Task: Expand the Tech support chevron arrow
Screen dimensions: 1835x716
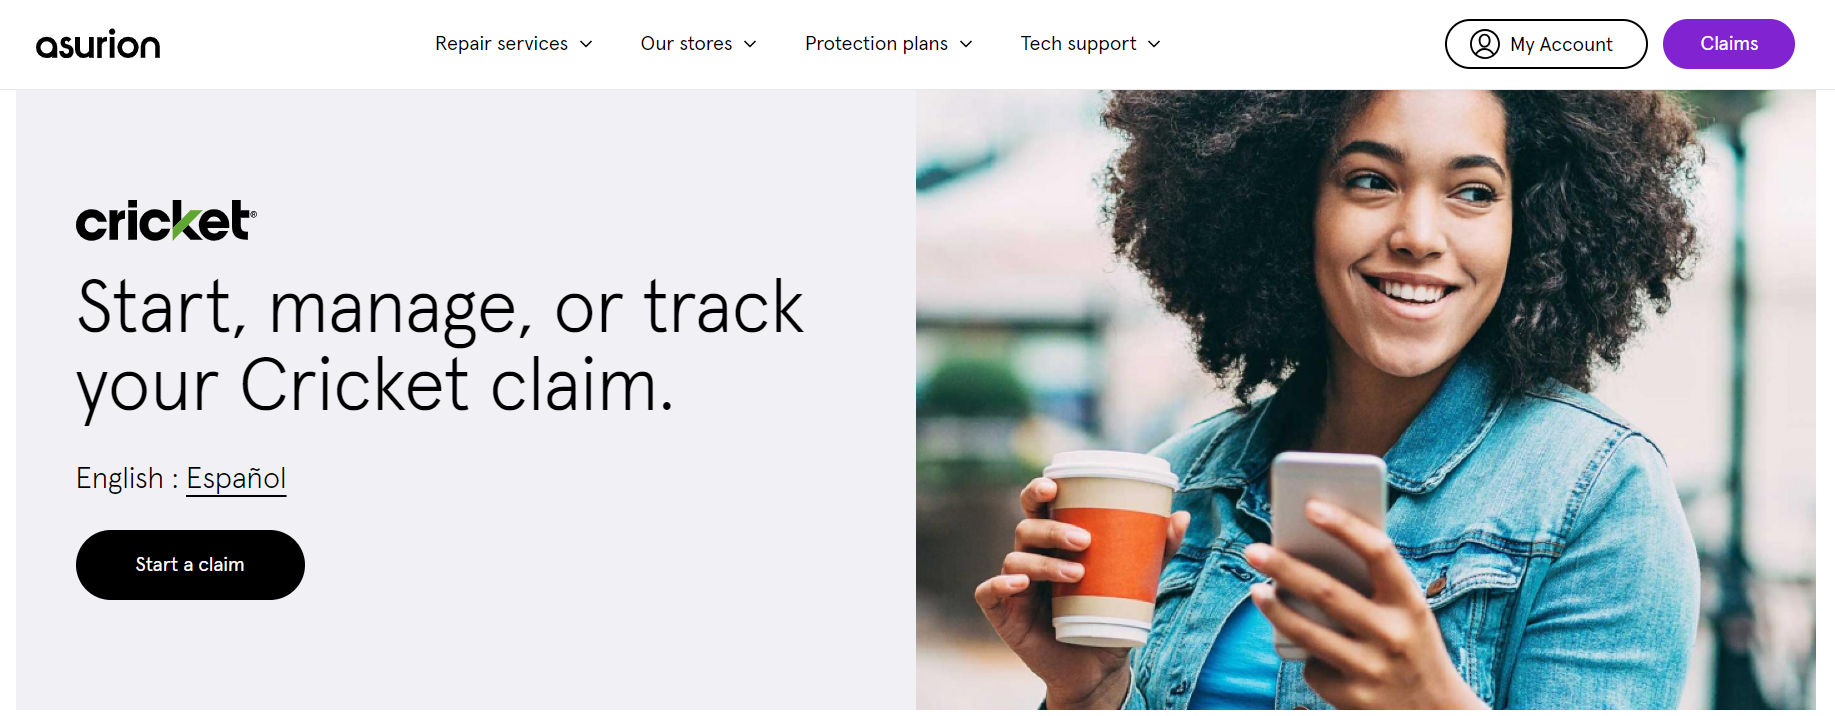Action: (x=1154, y=44)
